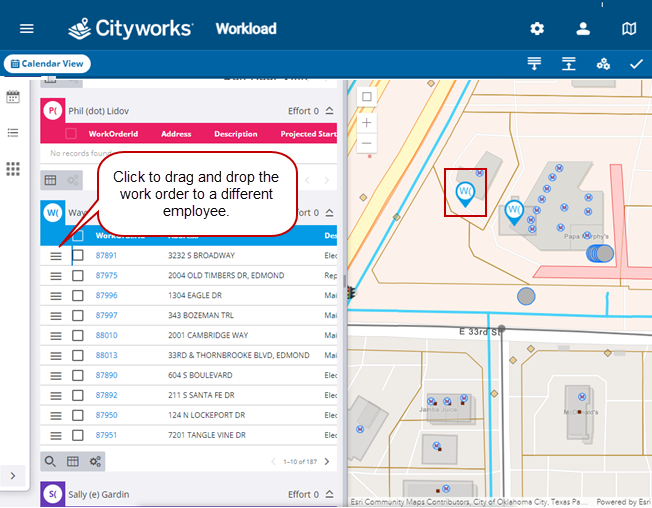652x508 pixels.
Task: Open the hamburger navigation menu
Action: coord(27,29)
